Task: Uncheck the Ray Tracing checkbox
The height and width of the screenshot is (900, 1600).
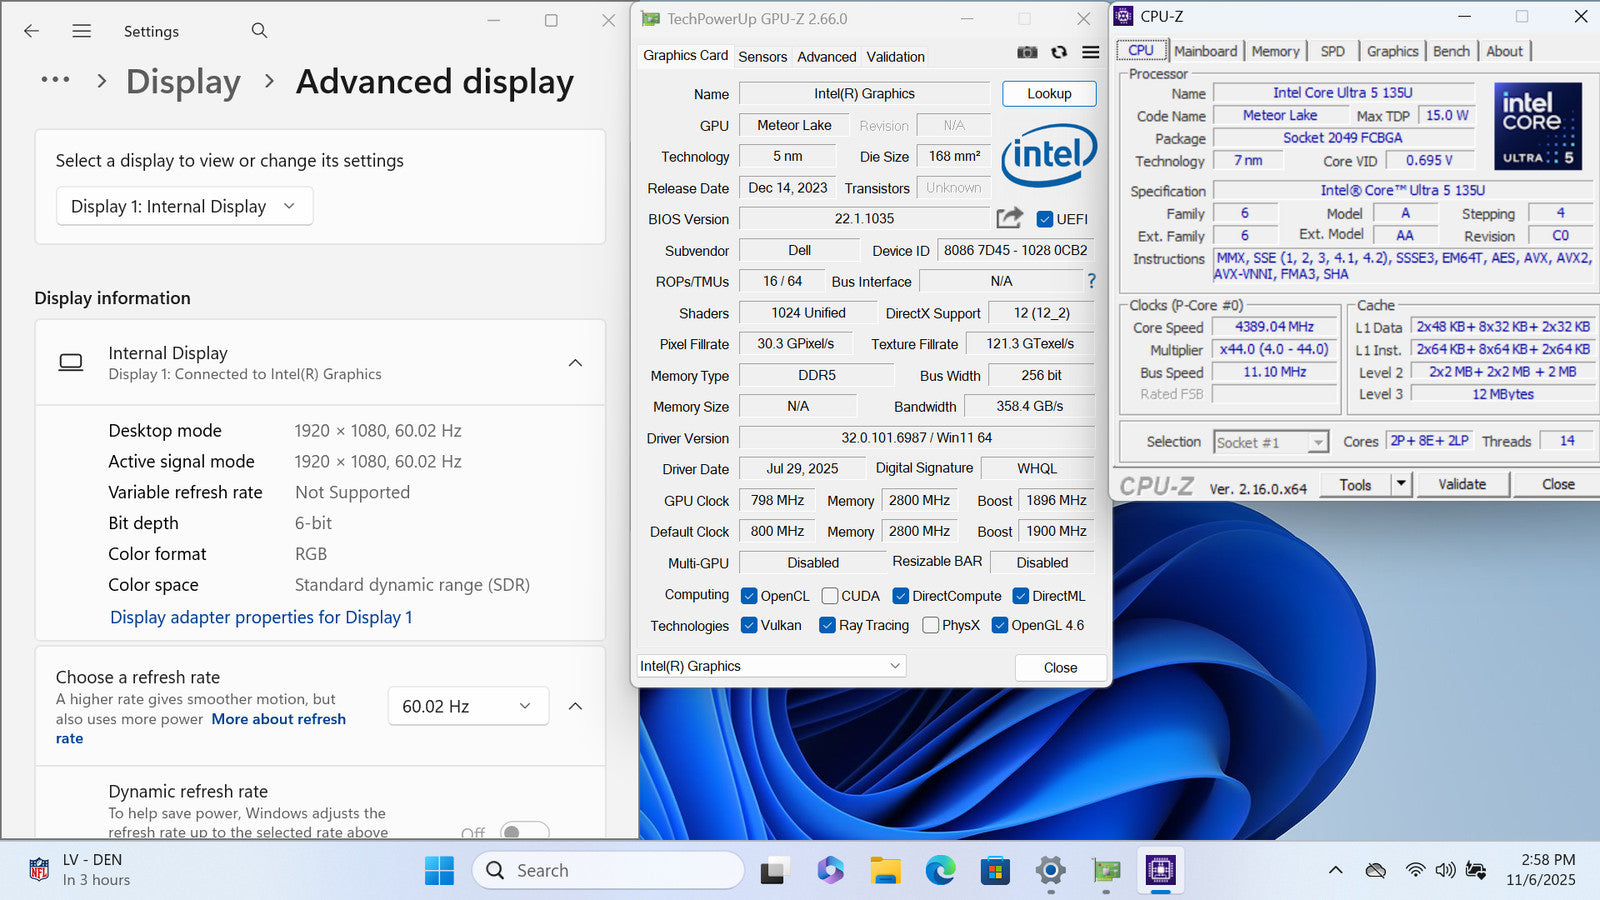Action: (x=827, y=625)
